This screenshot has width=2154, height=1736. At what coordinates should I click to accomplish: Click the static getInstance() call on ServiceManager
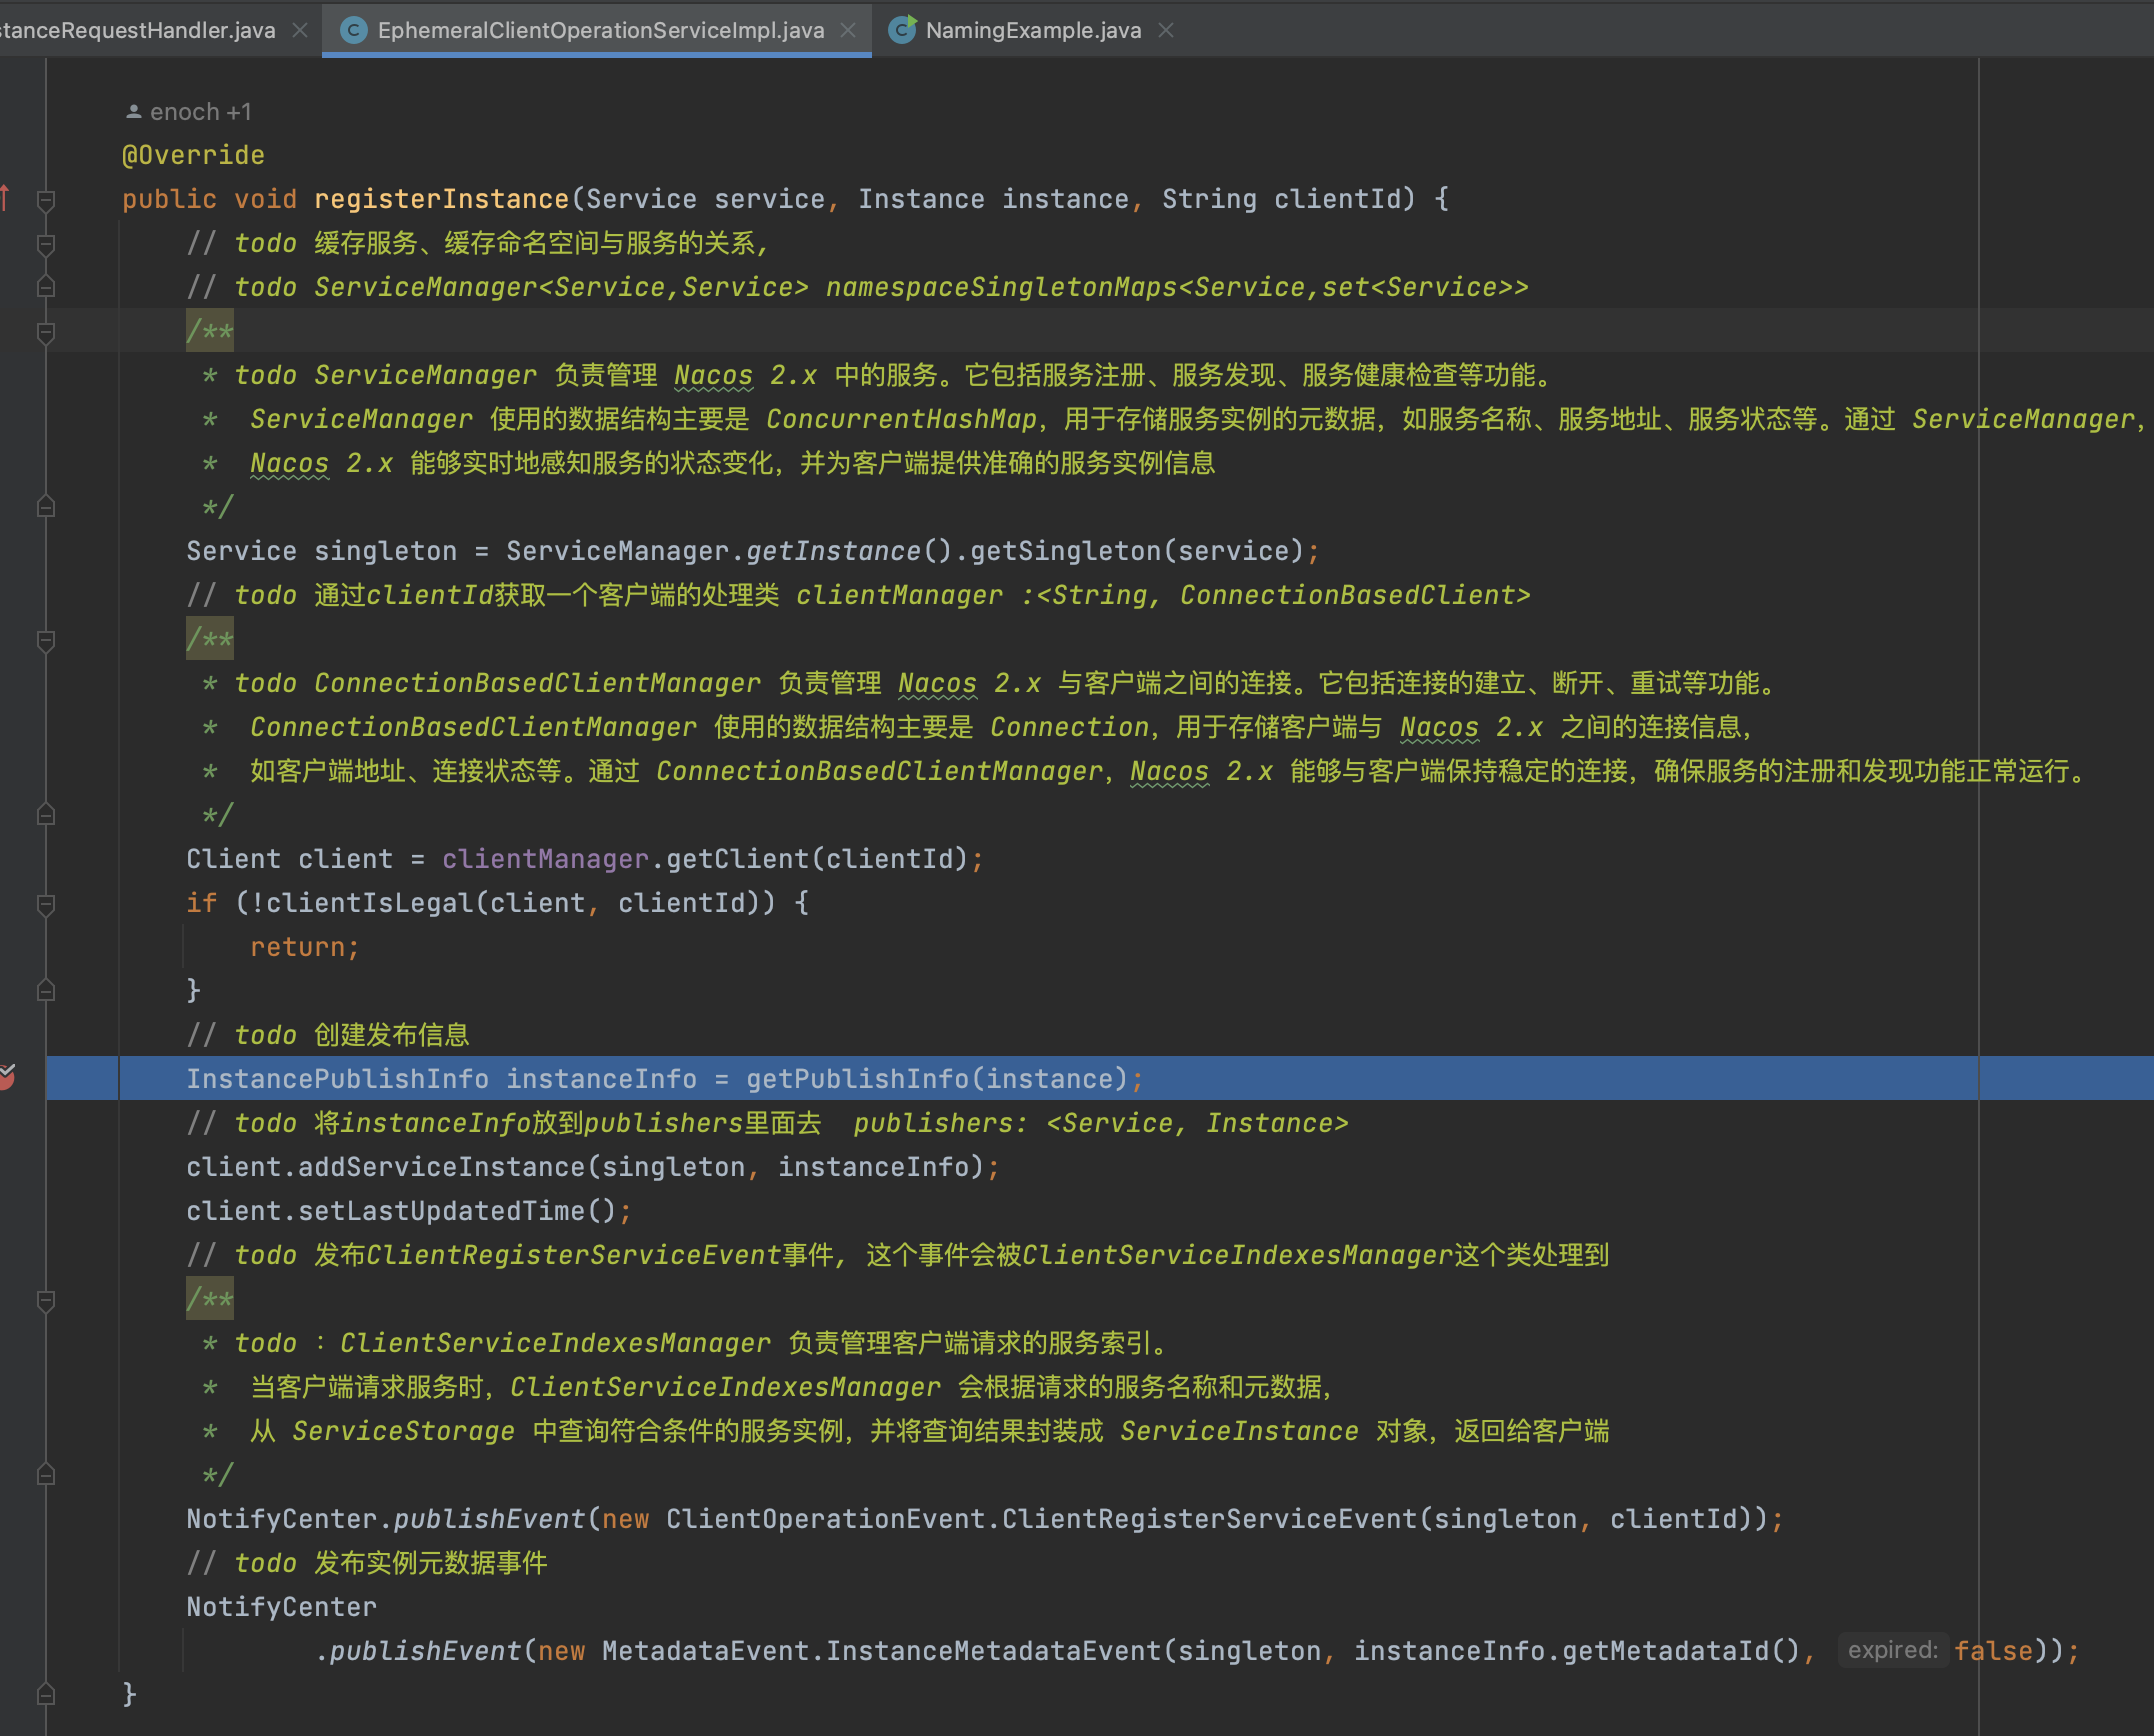(849, 551)
